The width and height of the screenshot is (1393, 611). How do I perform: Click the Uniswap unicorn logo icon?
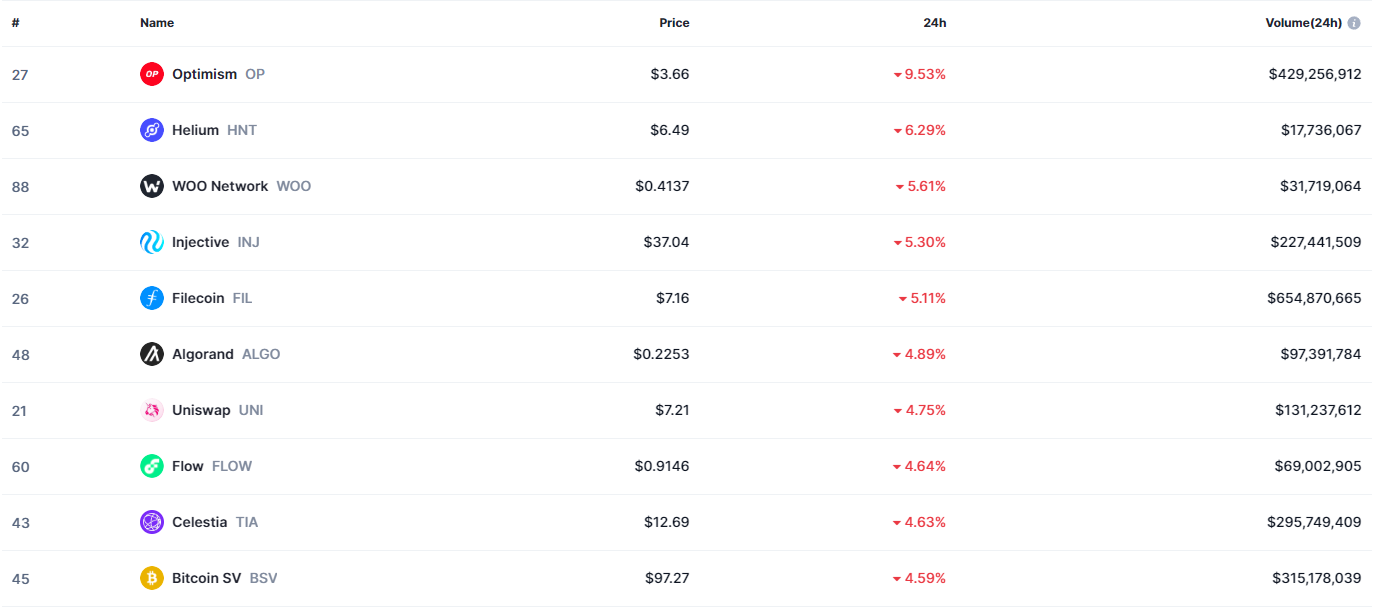tap(151, 410)
